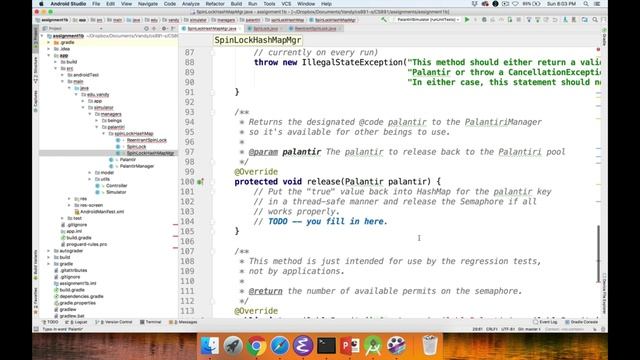Click the Wi-Fi status icon
The image size is (640, 360).
[x=515, y=4]
